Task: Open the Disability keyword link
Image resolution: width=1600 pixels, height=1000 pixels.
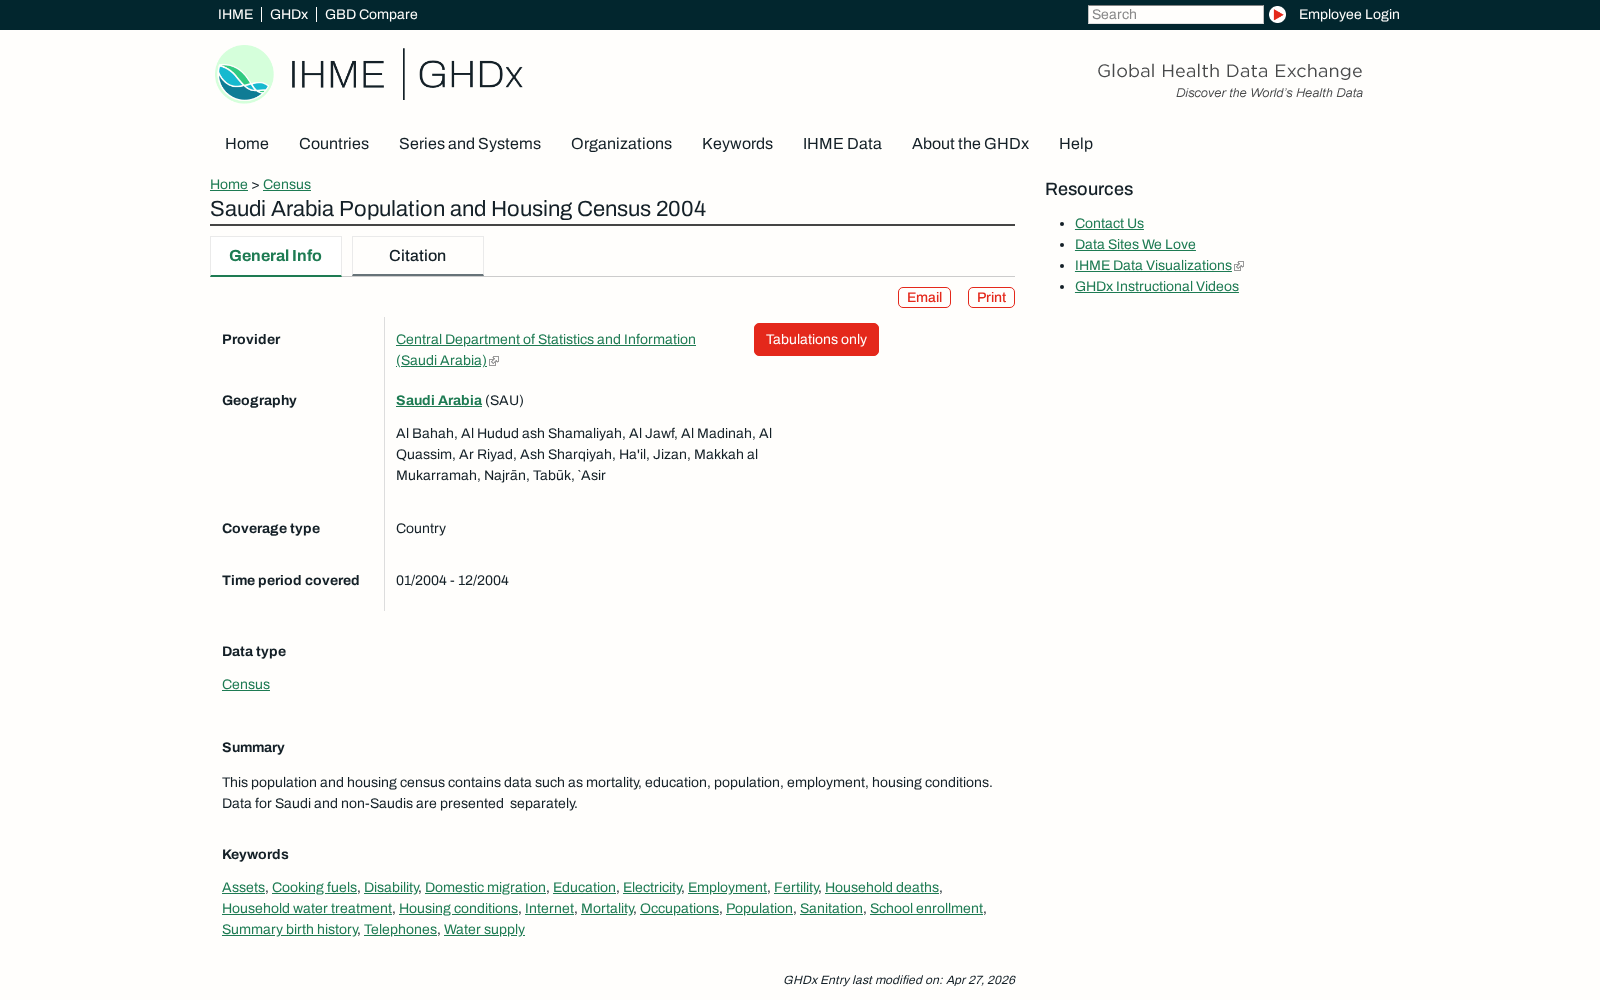Action: tap(391, 887)
